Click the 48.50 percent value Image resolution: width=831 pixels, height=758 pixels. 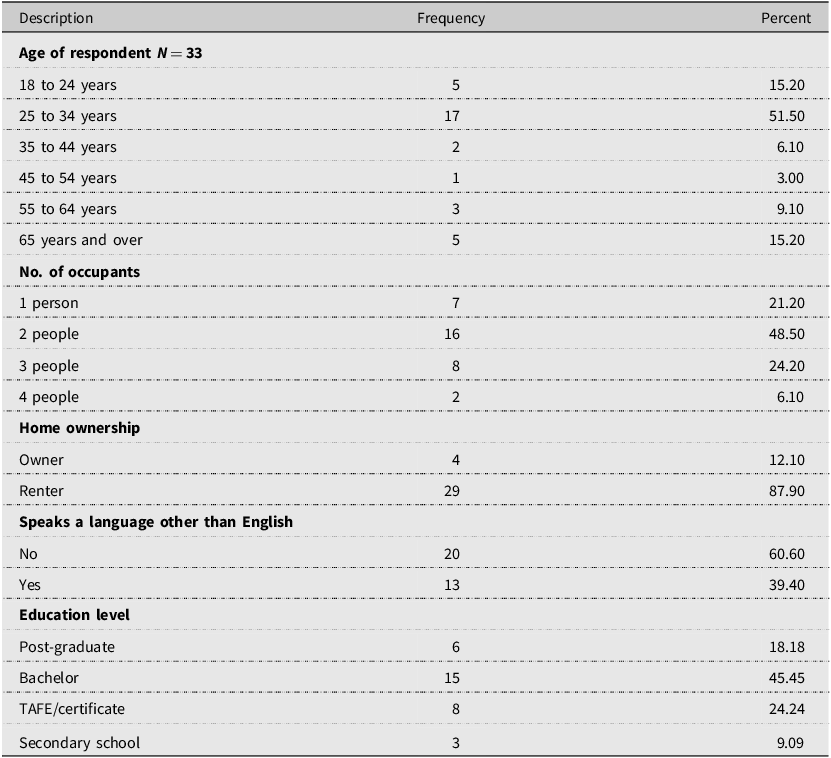tap(787, 334)
